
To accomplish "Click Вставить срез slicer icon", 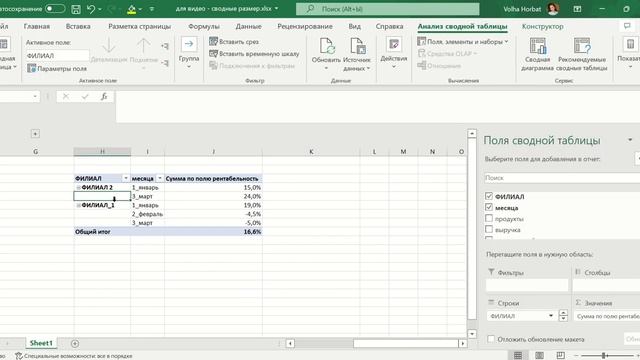I will pos(213,41).
